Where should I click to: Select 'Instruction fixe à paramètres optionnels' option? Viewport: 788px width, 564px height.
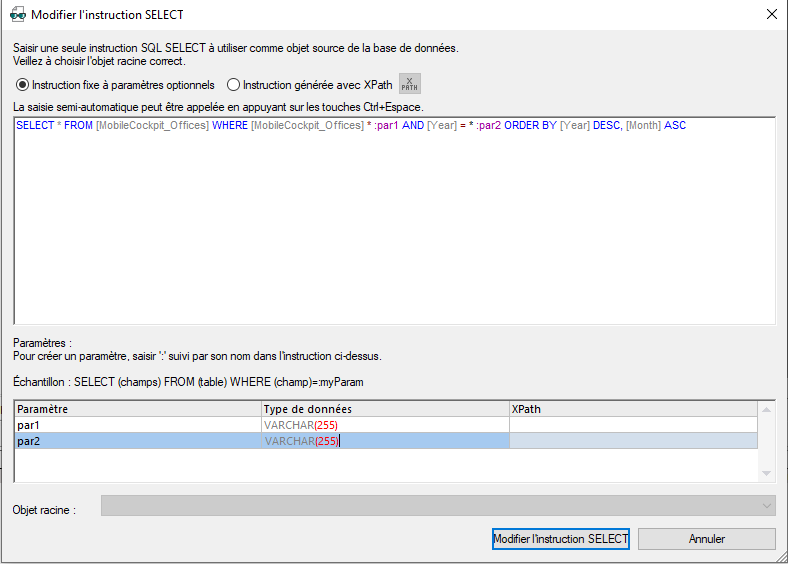(x=22, y=85)
